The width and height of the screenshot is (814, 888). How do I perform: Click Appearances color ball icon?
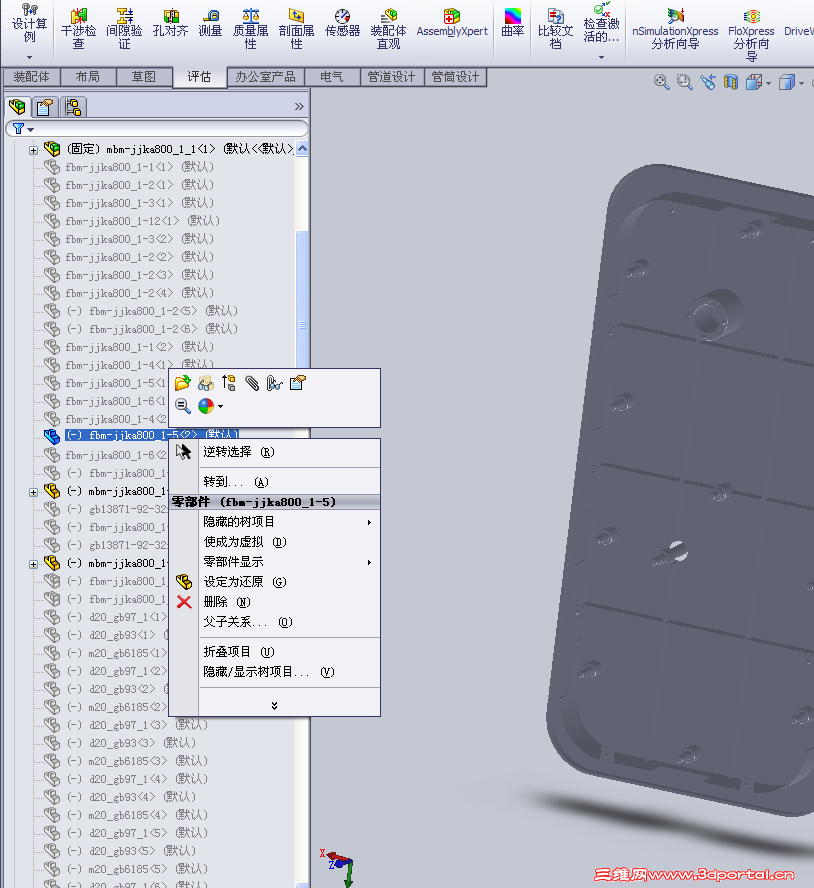(x=206, y=406)
